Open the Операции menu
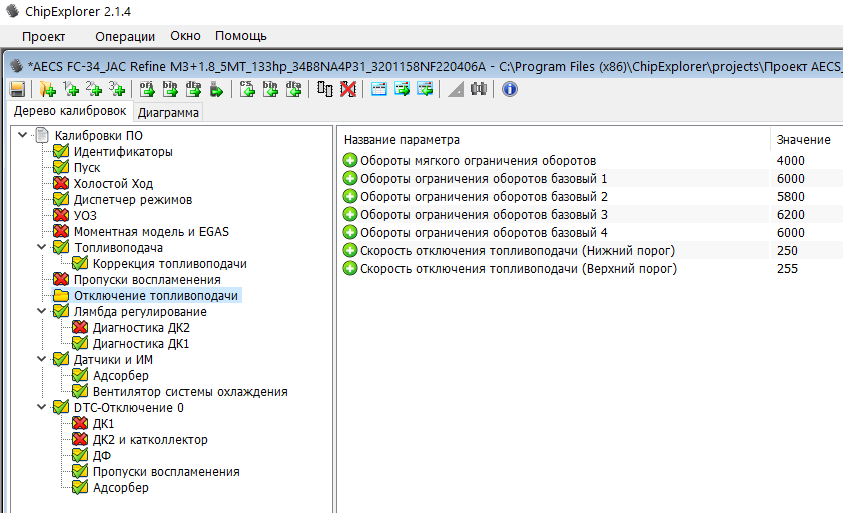The image size is (843, 513). coord(125,36)
